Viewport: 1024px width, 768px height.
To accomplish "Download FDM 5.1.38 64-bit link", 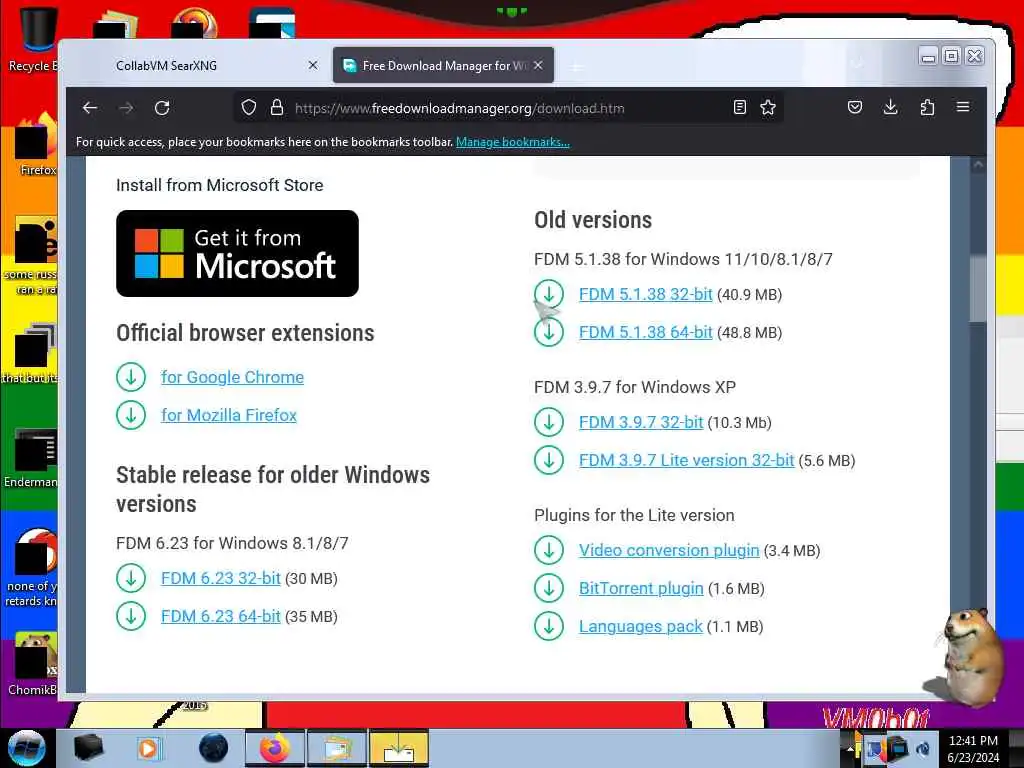I will click(x=645, y=332).
